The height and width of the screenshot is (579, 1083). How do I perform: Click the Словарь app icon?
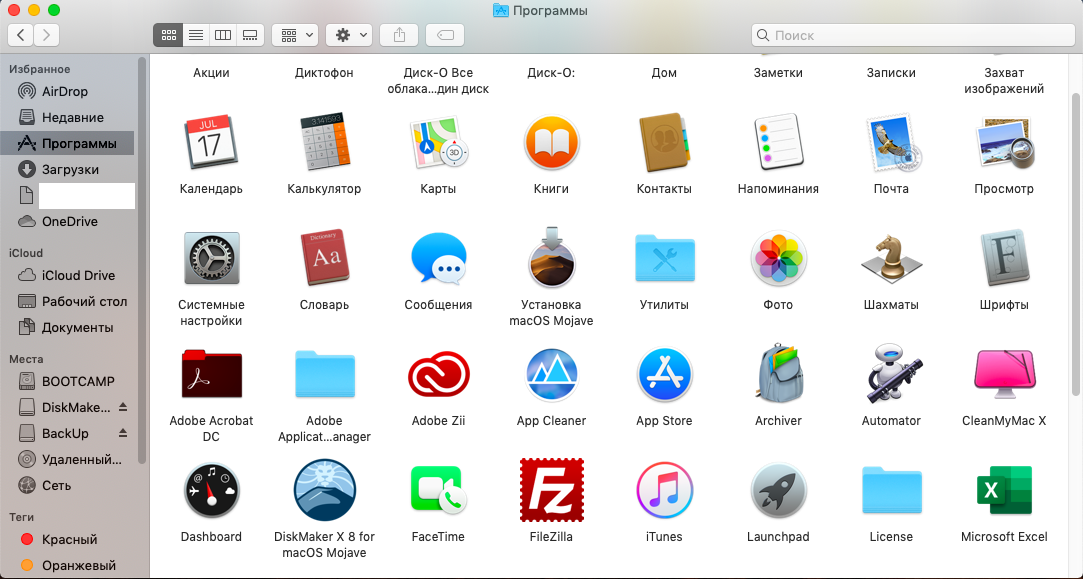pos(324,259)
